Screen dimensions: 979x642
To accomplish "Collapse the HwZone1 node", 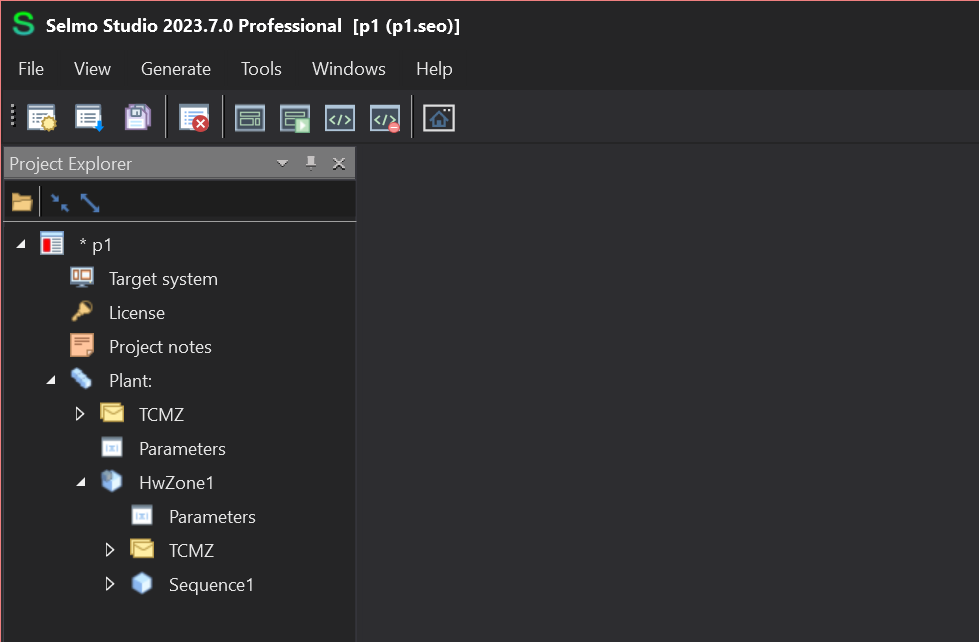I will coord(81,482).
